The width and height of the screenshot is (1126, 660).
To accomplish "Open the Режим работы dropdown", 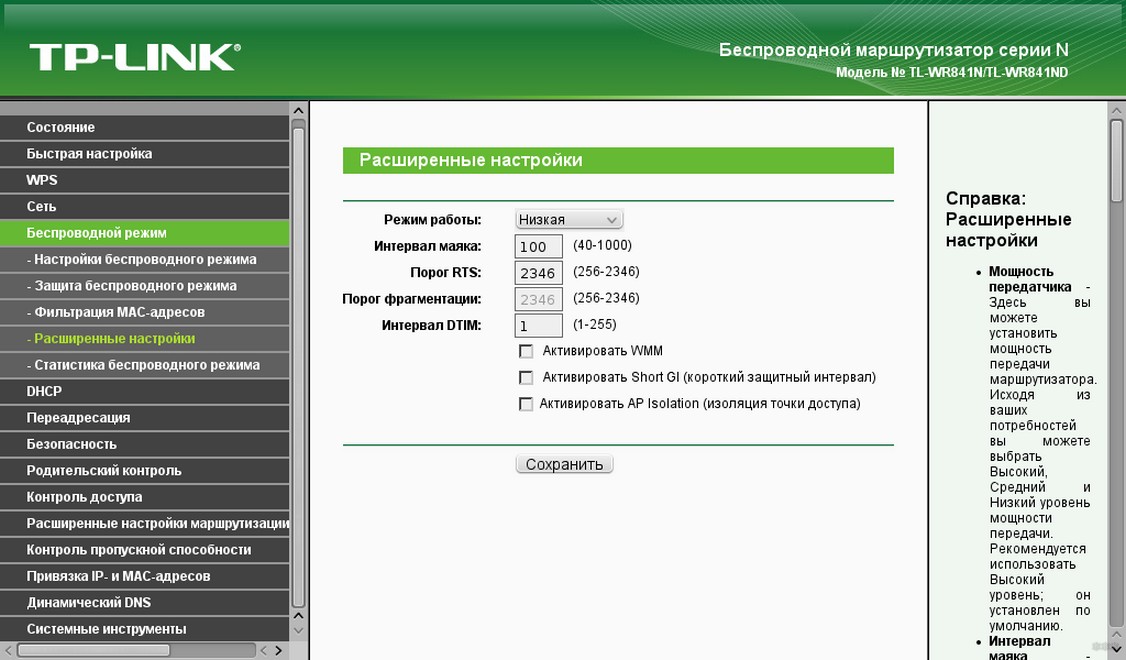I will tap(569, 220).
